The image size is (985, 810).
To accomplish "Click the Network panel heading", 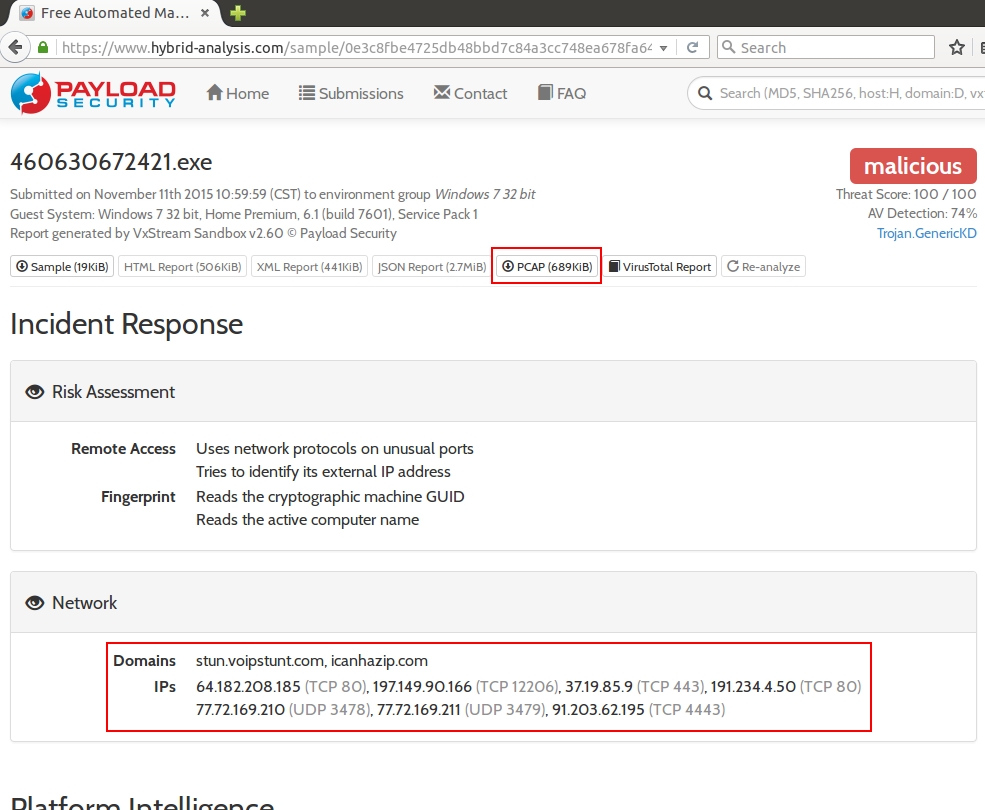I will coord(84,603).
